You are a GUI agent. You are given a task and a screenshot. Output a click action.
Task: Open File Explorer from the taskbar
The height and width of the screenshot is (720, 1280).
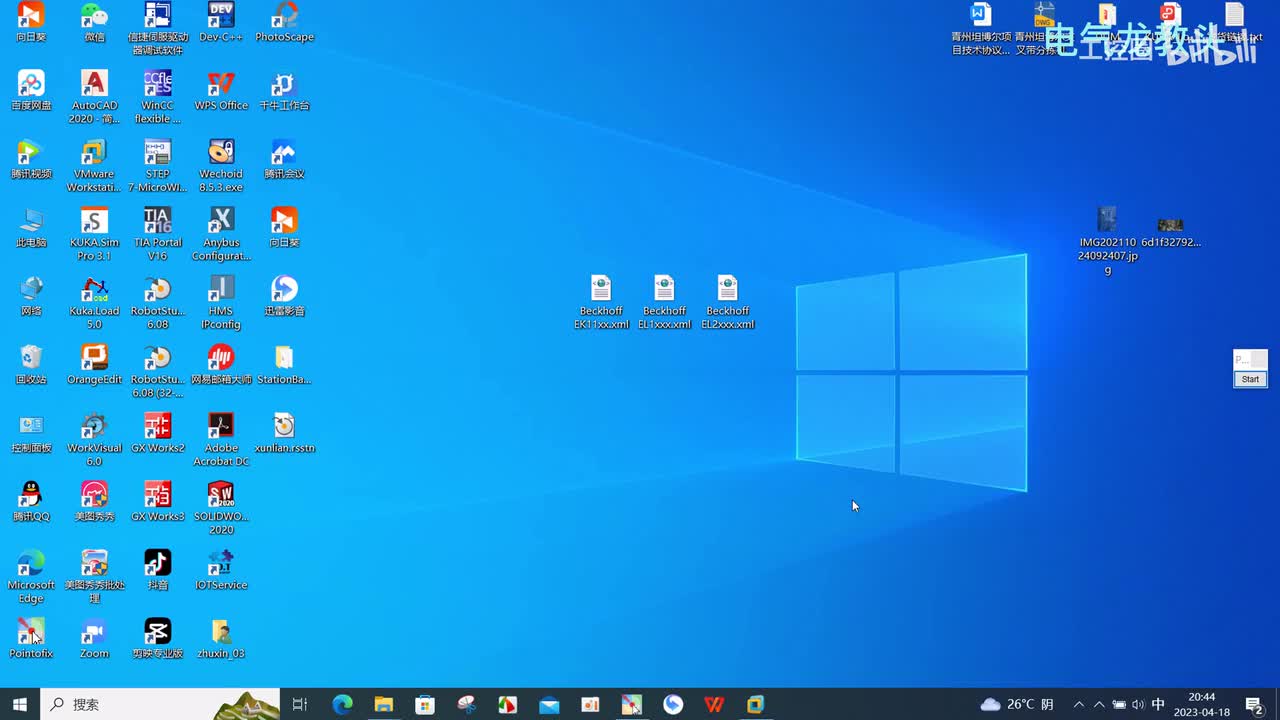(383, 704)
